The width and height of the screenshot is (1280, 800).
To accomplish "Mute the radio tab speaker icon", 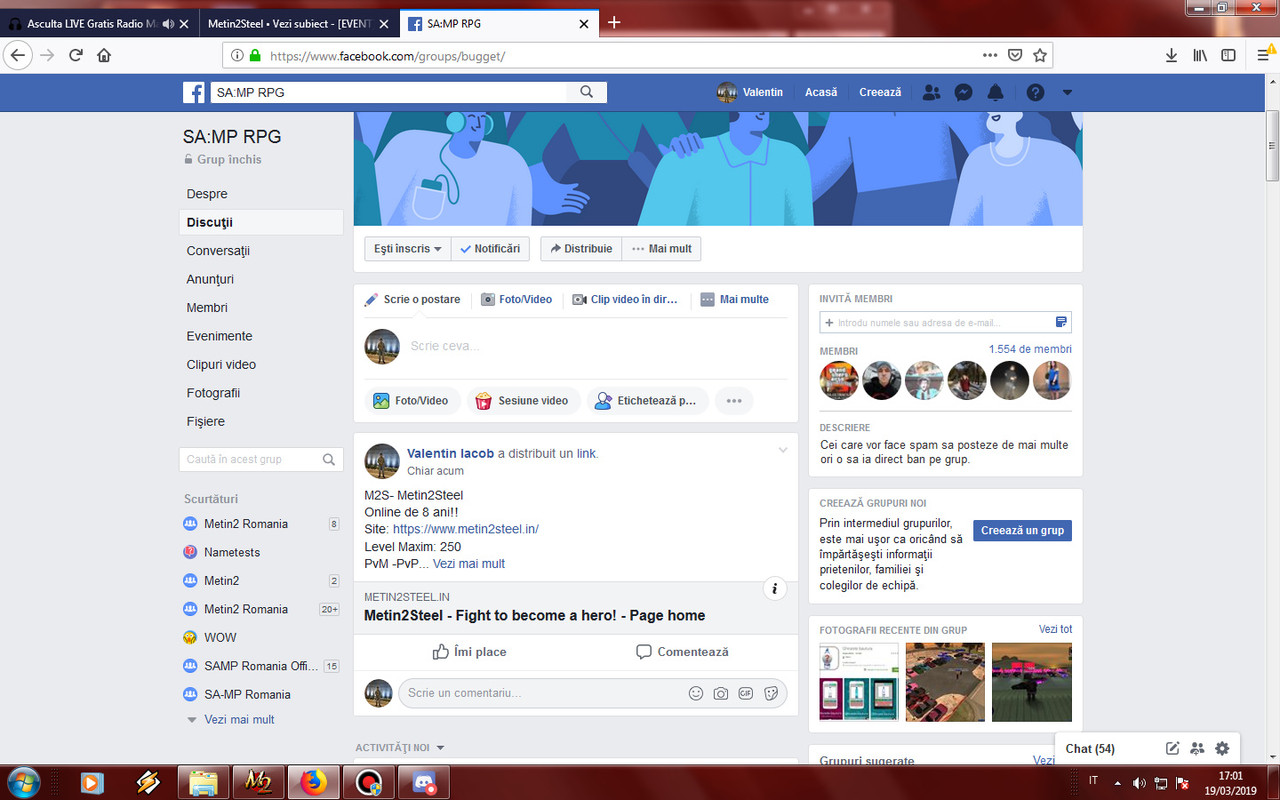I will (167, 23).
